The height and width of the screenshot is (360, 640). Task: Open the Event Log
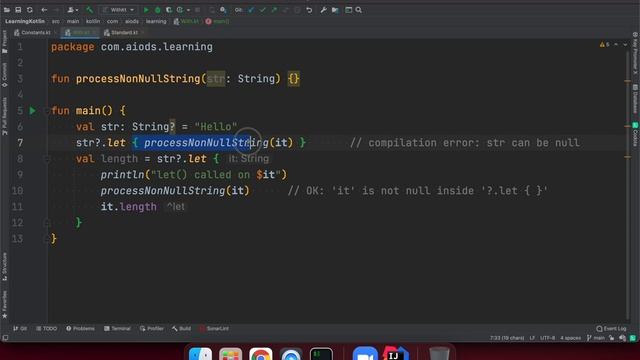[x=611, y=329]
